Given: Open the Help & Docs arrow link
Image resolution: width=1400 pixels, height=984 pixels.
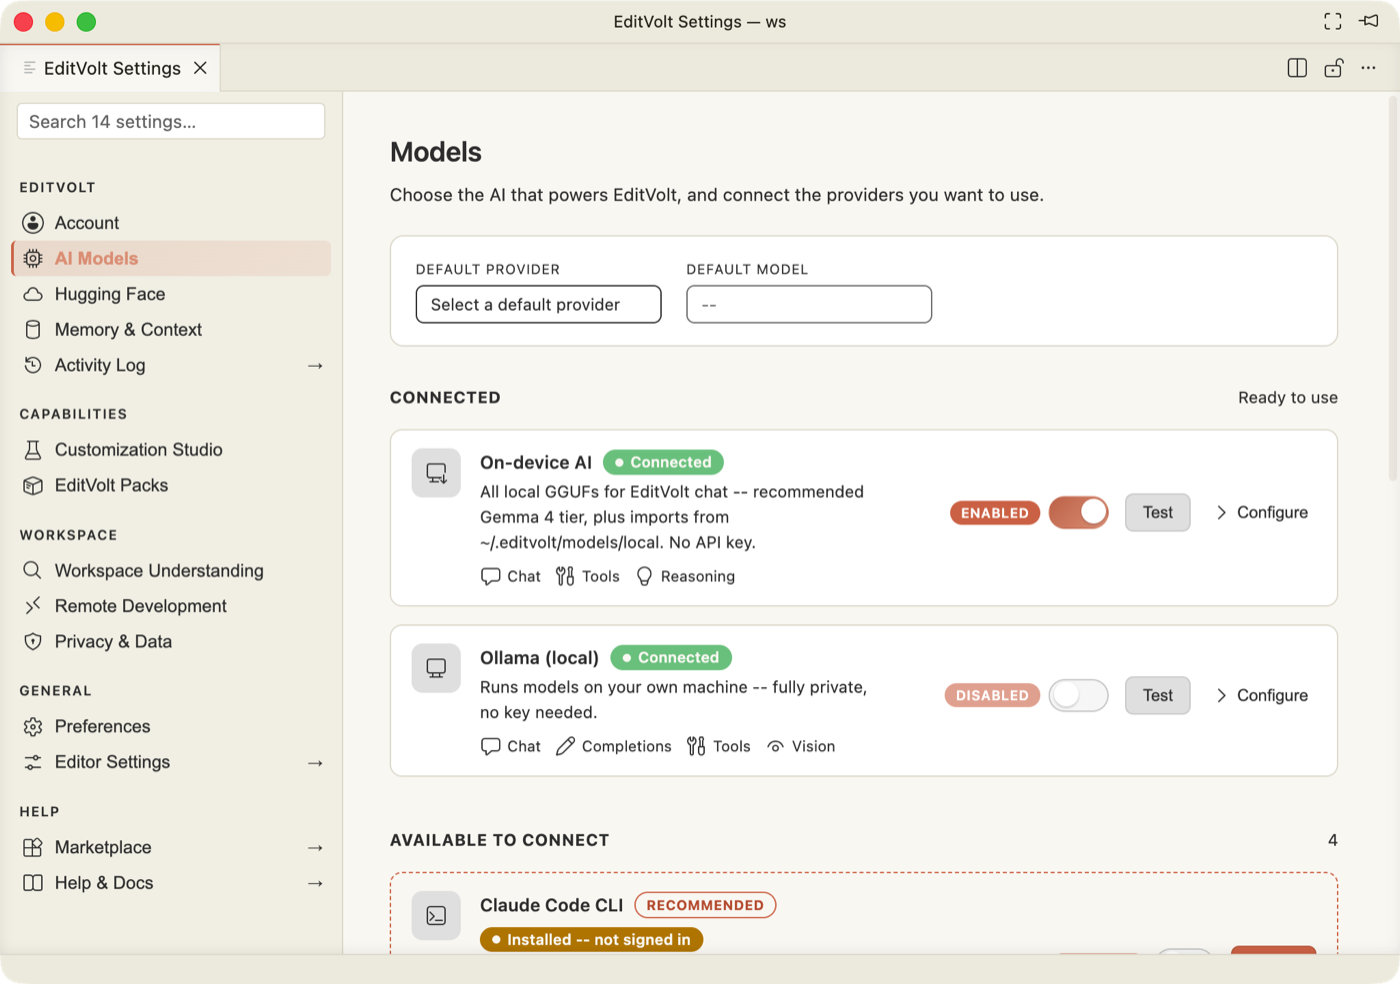Looking at the screenshot, I should point(315,884).
